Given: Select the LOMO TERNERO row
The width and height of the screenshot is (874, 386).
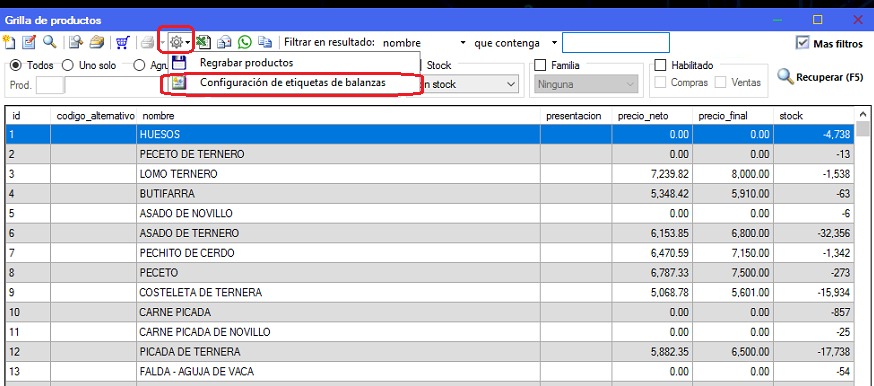Looking at the screenshot, I should click(430, 174).
